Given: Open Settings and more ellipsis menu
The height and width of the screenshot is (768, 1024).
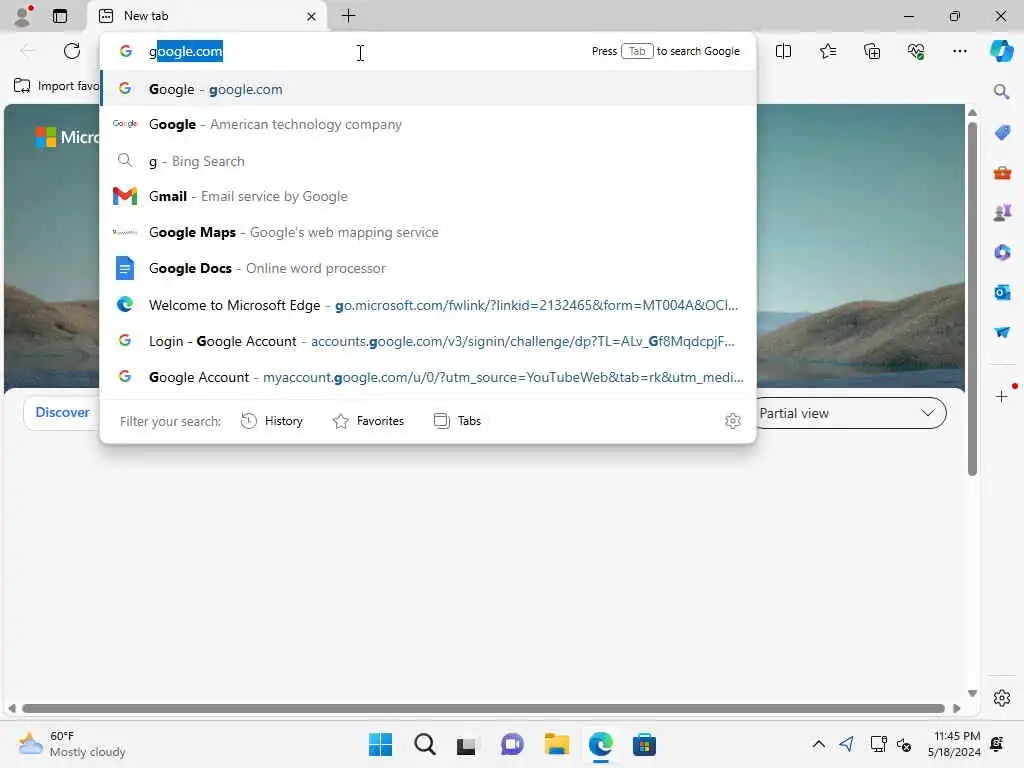Looking at the screenshot, I should coord(959,51).
